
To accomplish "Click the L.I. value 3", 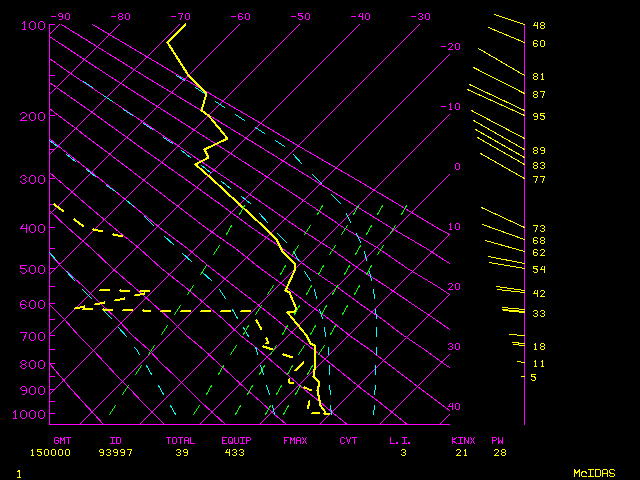I will tap(403, 453).
